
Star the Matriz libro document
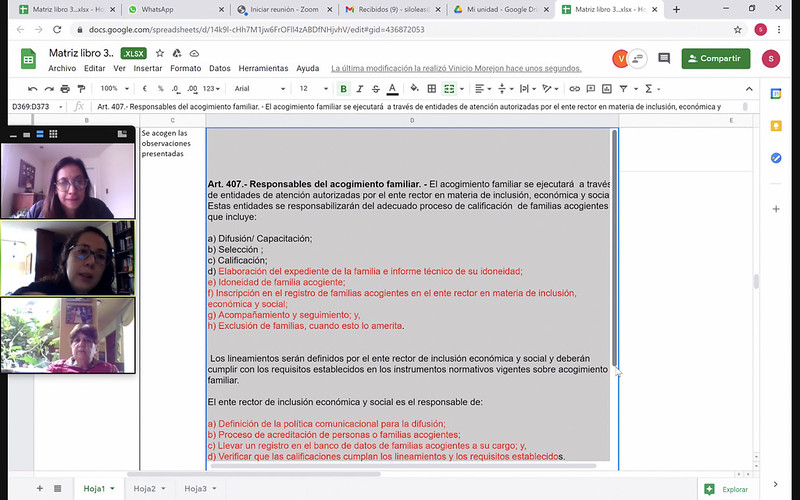click(x=160, y=53)
